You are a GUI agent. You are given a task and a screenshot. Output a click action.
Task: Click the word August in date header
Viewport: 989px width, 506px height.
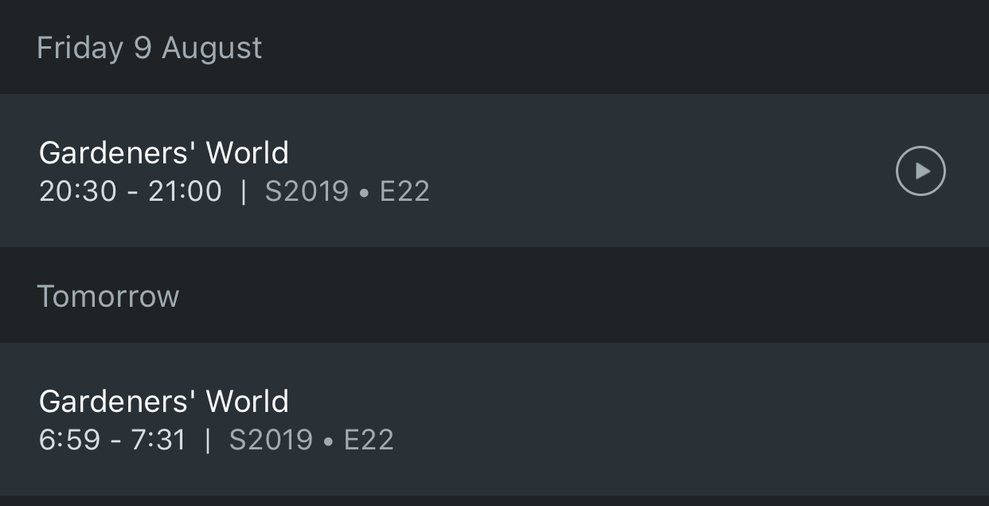point(212,48)
